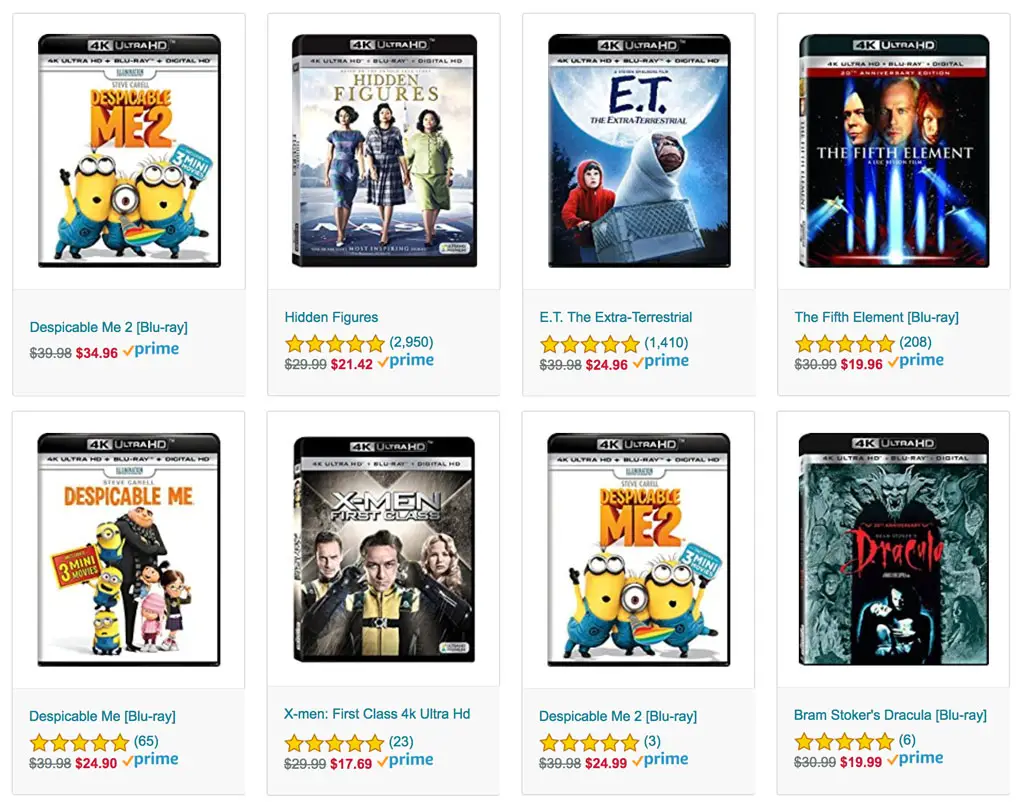
Task: Click the star rating under Despicable Me
Action: 79,742
